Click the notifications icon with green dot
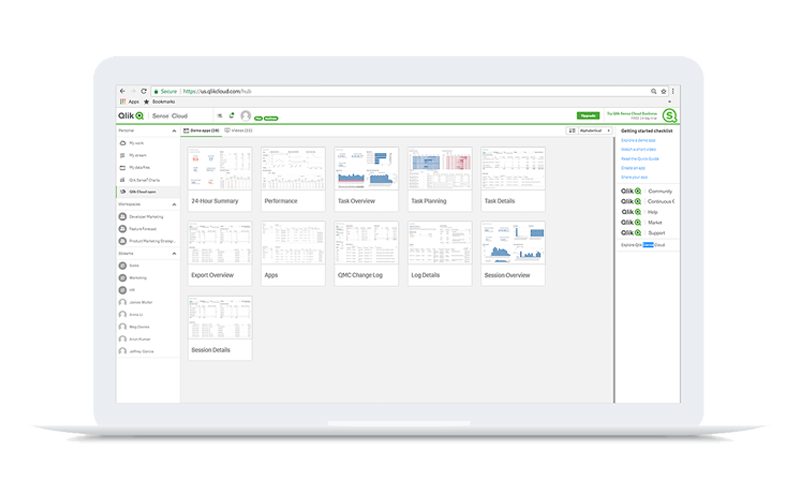 [x=232, y=116]
